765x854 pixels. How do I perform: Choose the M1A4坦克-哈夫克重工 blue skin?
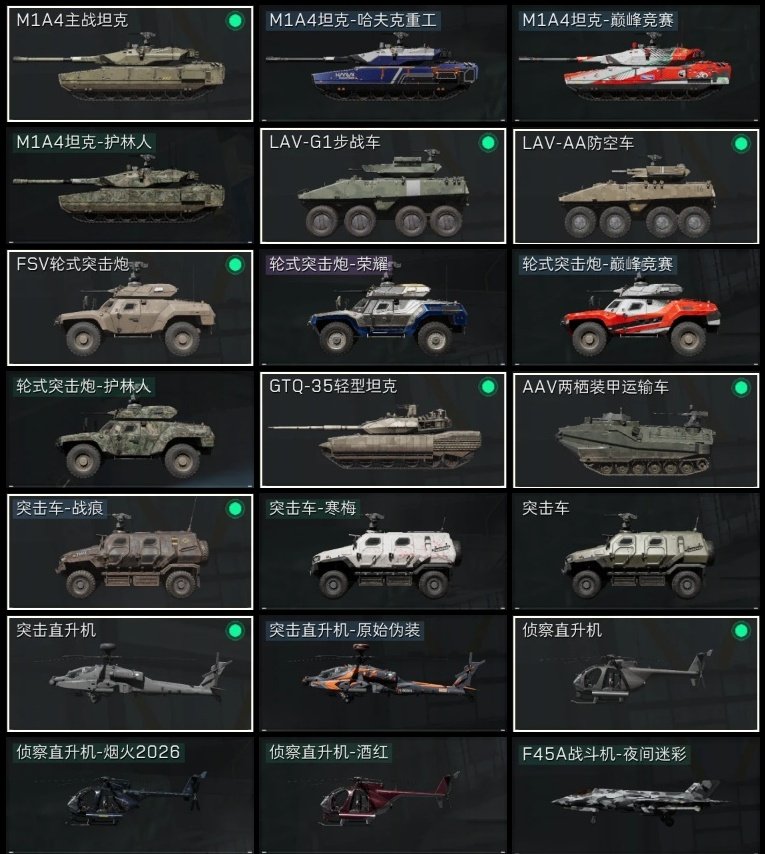pos(383,64)
